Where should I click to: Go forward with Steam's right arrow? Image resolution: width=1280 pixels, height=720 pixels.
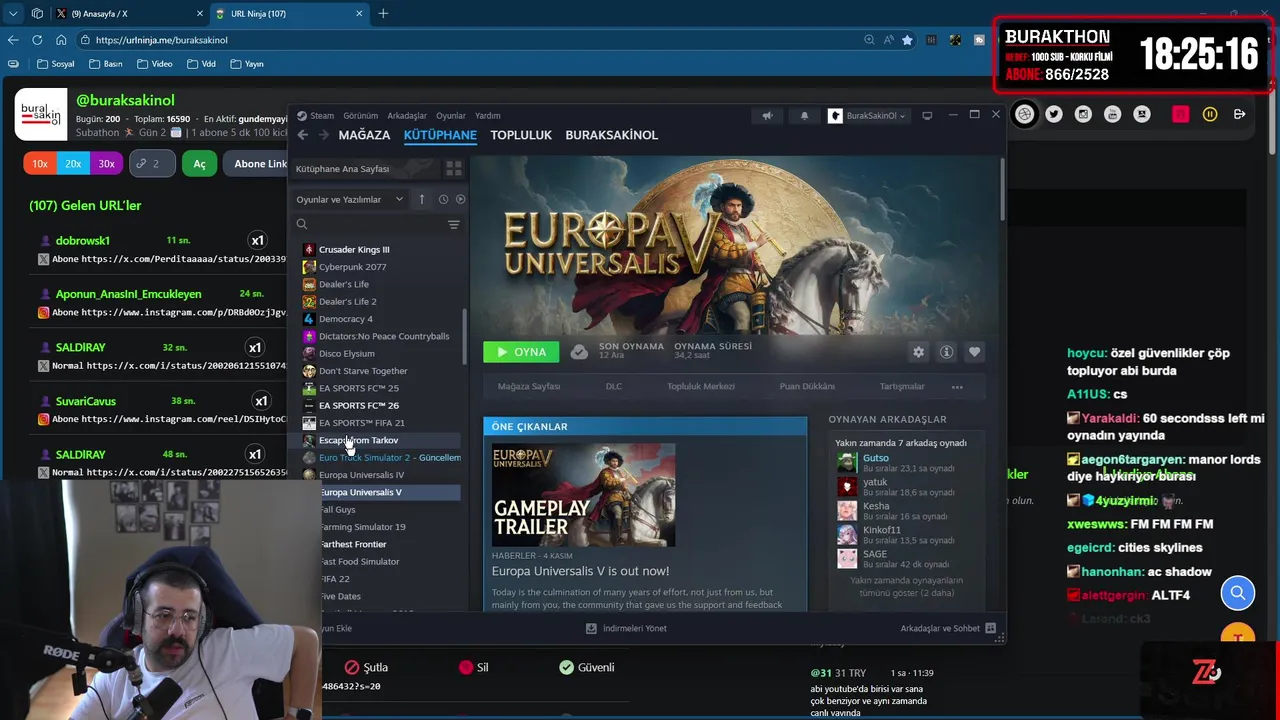coord(323,135)
